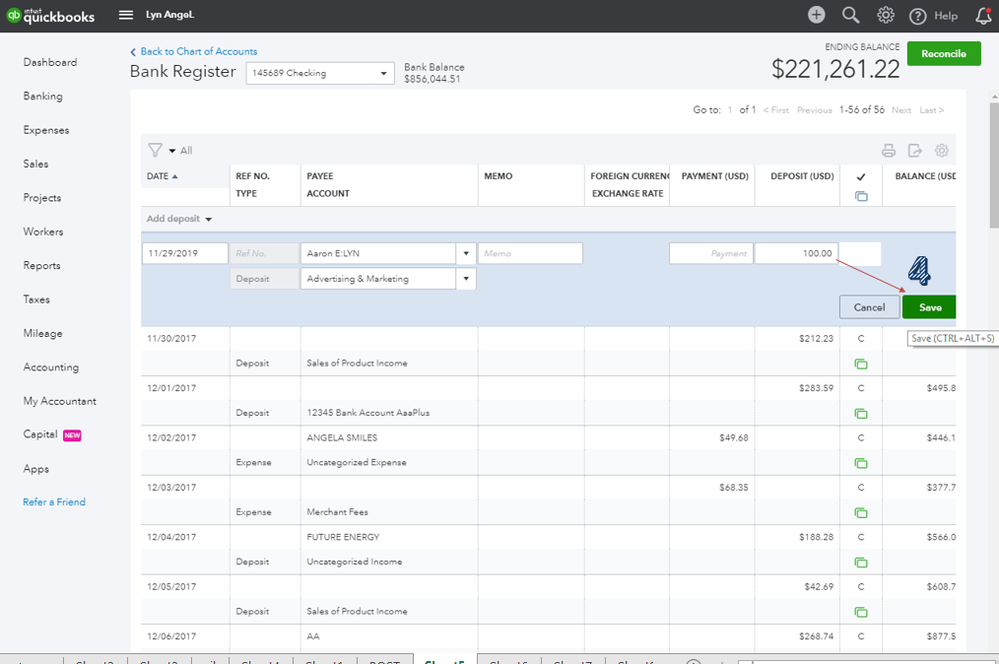Screen dimensions: 999x664
Task: Toggle reconcile status C on 12/02/2017 row
Action: click(x=861, y=438)
